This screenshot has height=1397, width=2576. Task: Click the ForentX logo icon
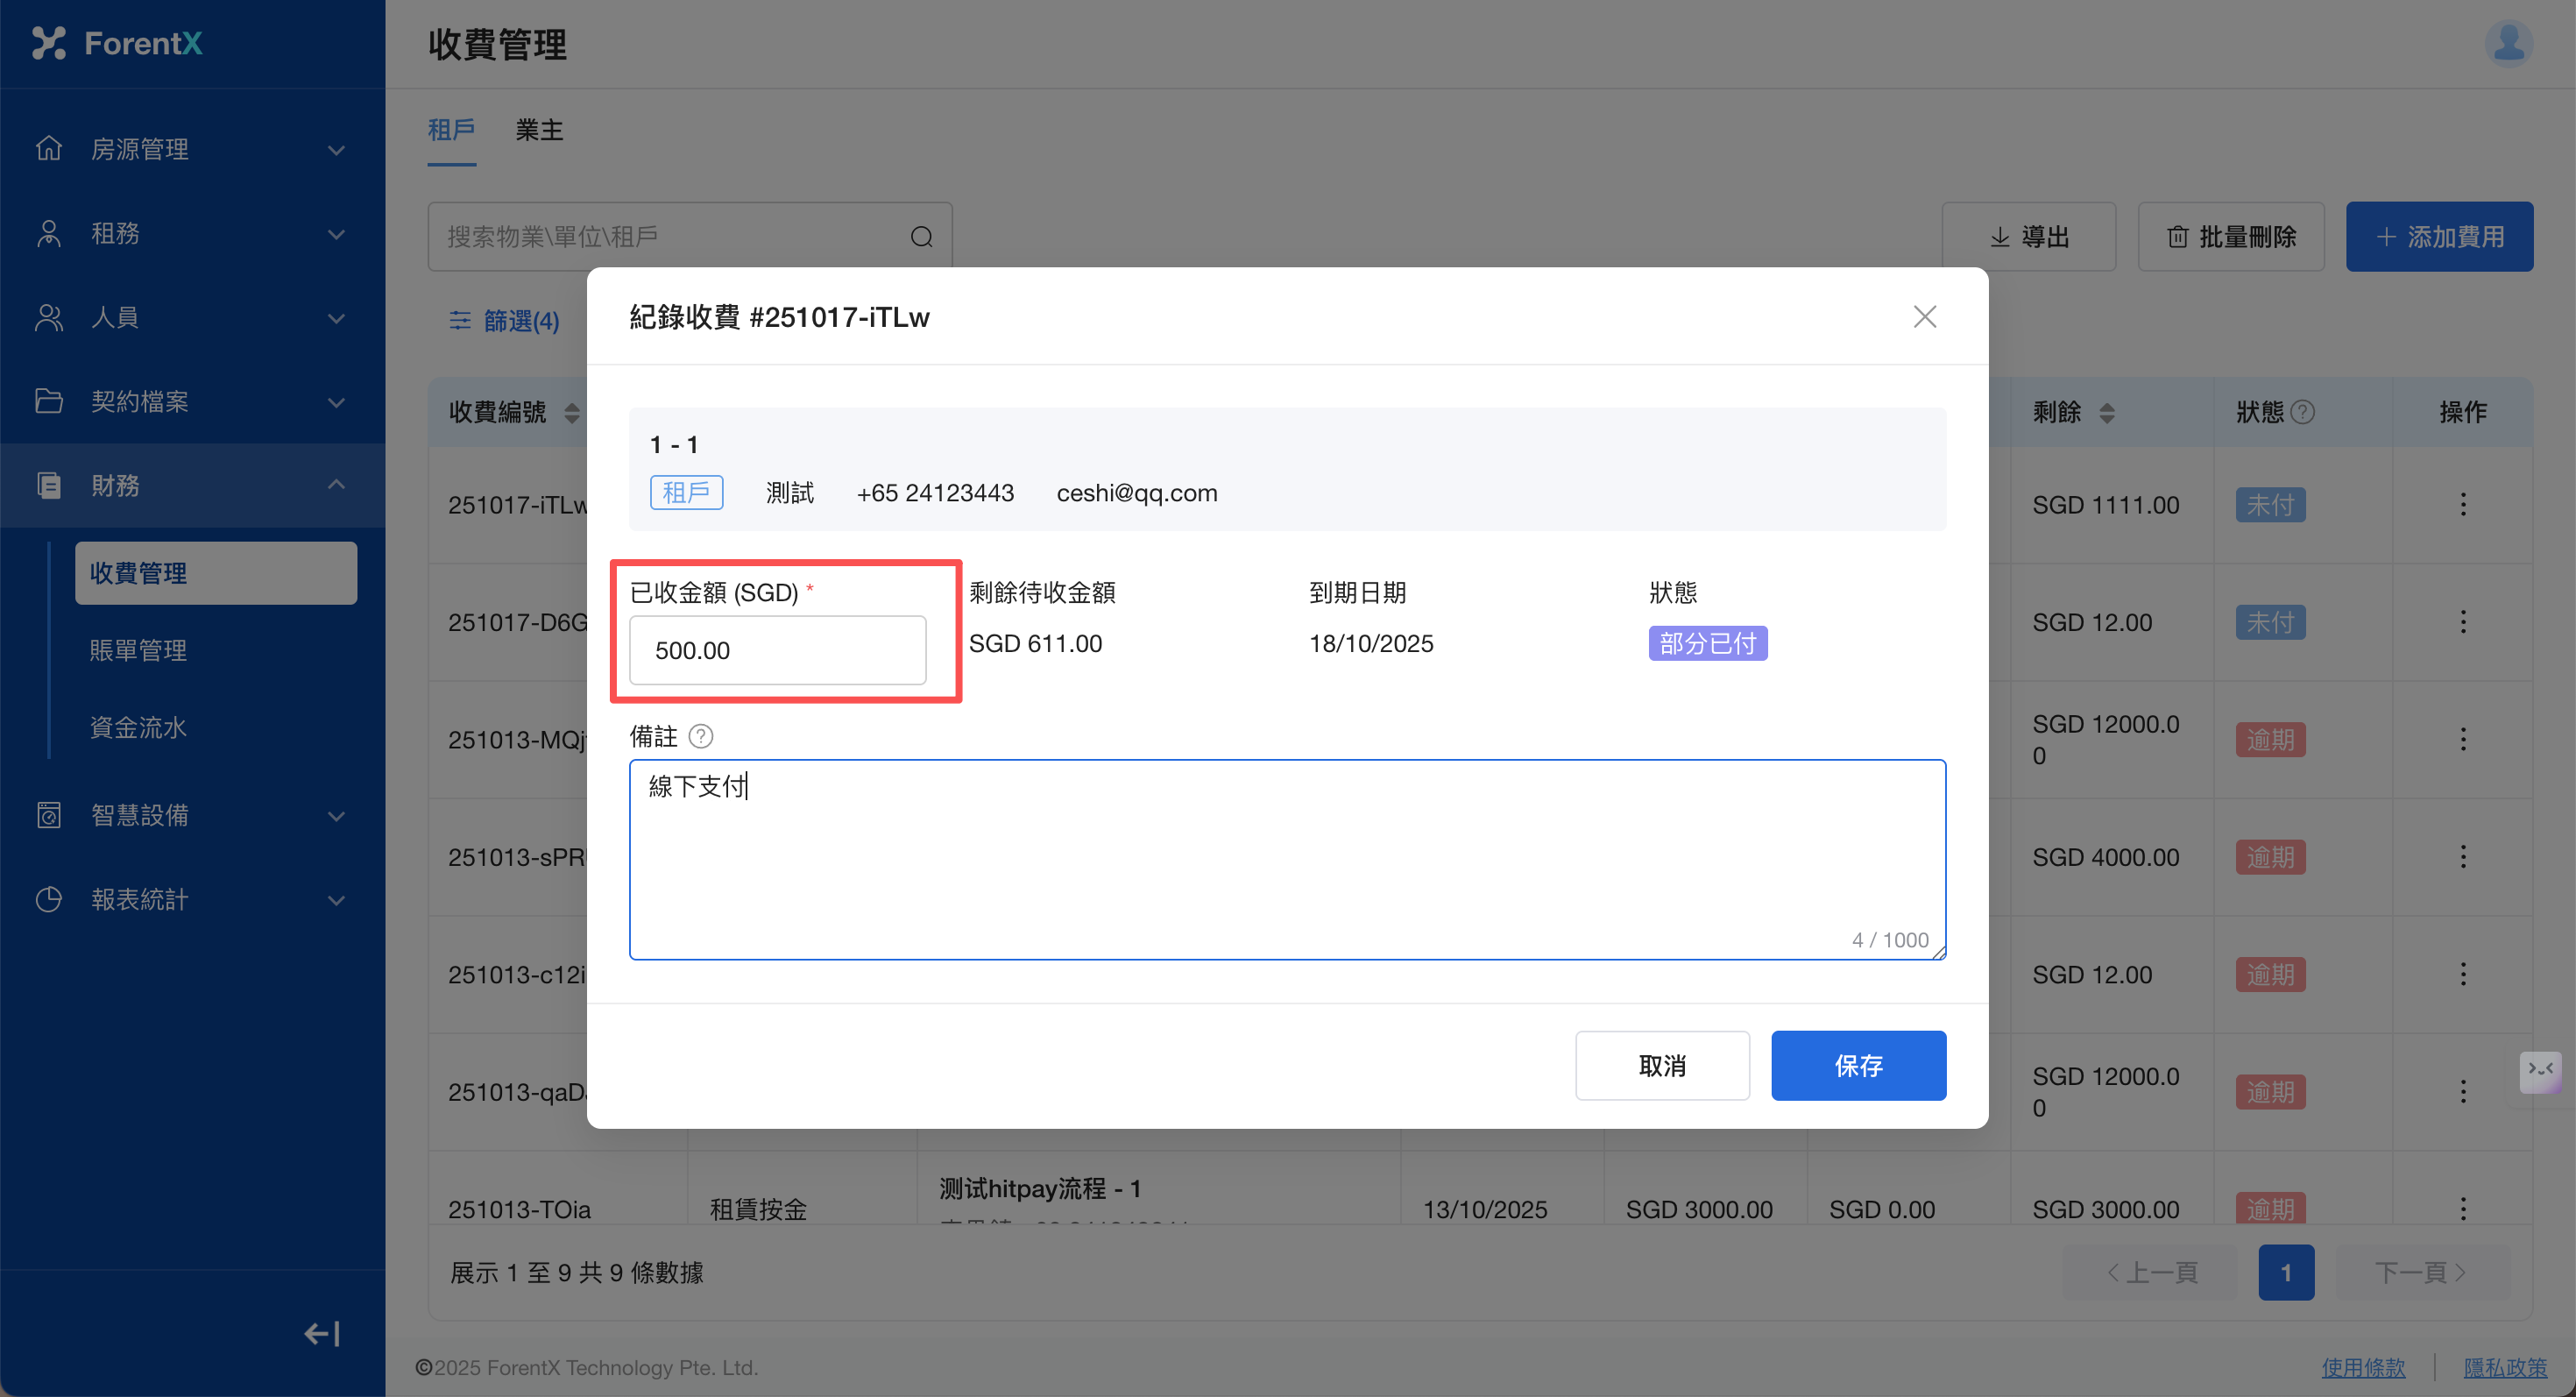pos(48,43)
